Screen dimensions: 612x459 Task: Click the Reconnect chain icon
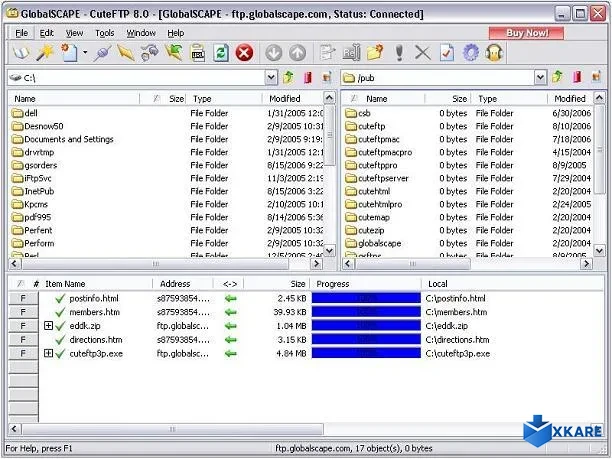pyautogui.click(x=149, y=53)
